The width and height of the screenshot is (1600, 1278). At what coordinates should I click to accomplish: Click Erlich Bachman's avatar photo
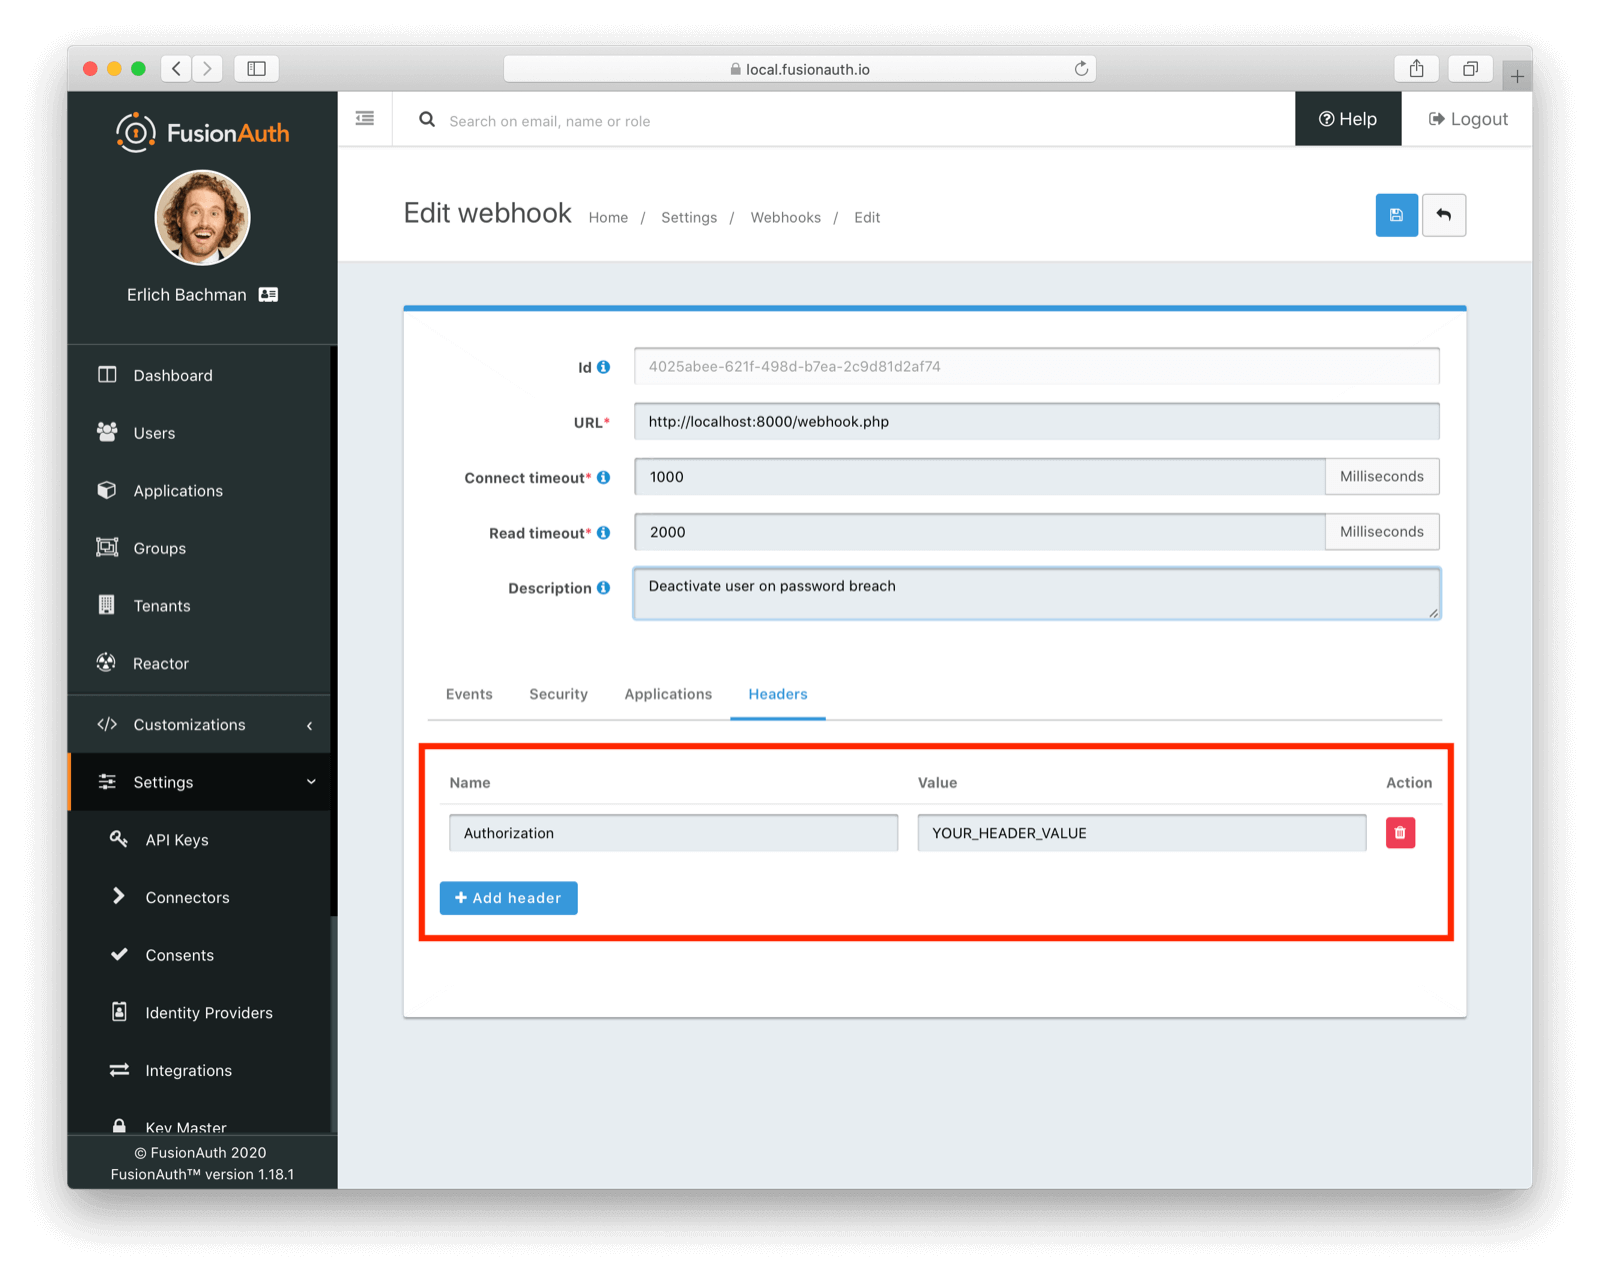coord(203,217)
